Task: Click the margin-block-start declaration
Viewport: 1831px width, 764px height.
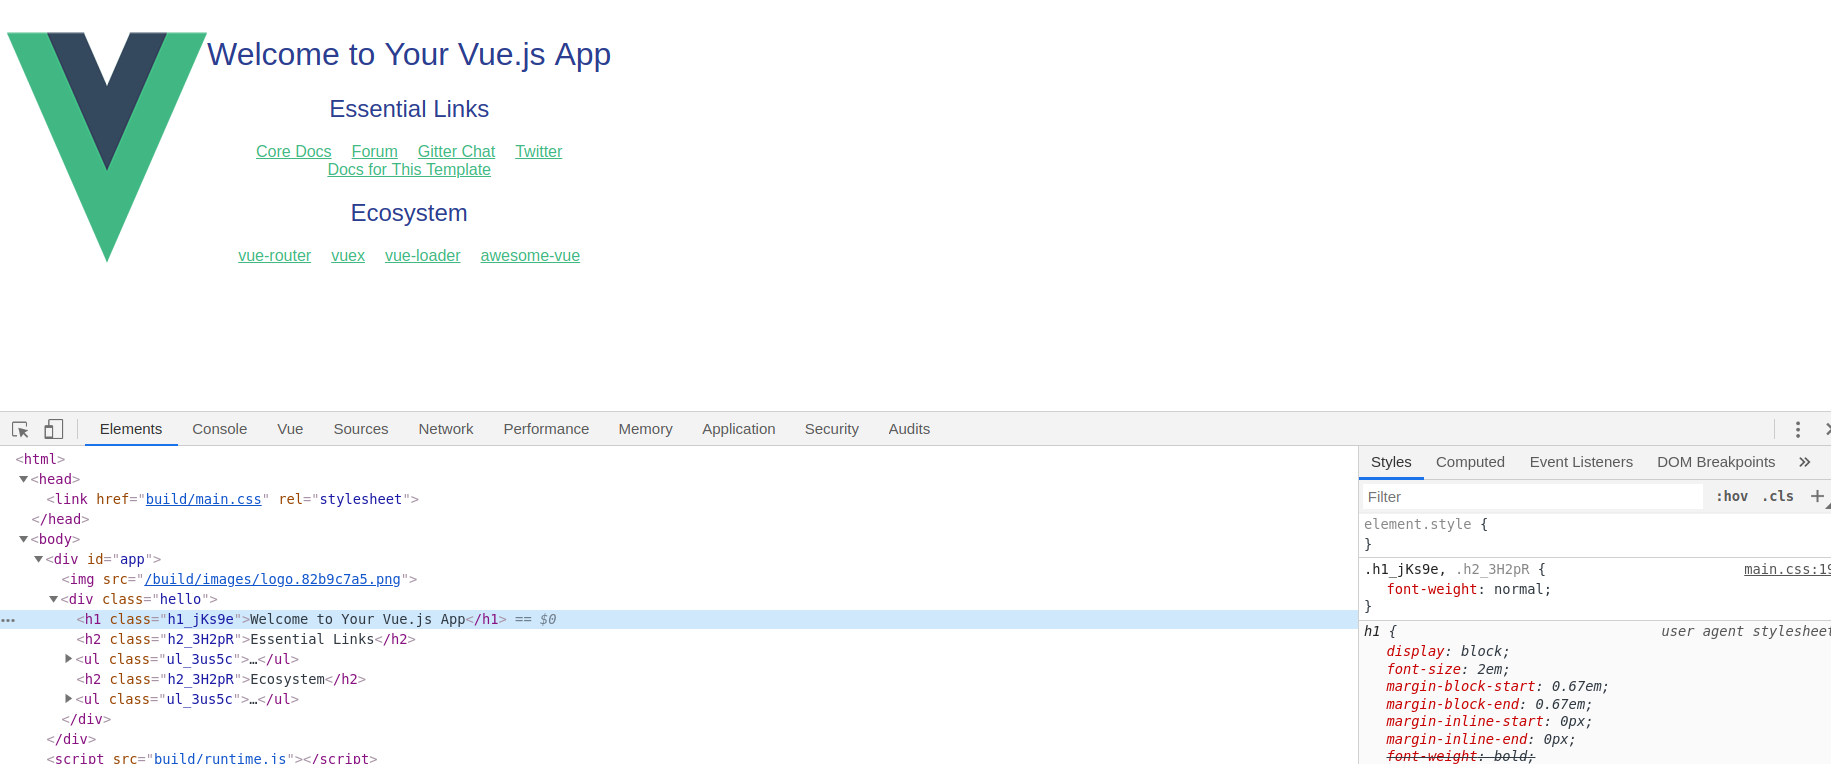Action: (x=1497, y=686)
